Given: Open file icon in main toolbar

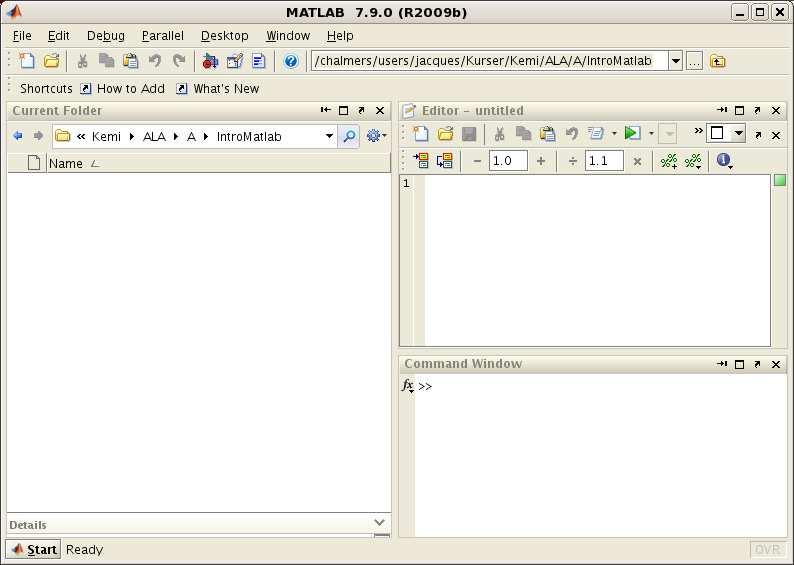Looking at the screenshot, I should (x=51, y=61).
